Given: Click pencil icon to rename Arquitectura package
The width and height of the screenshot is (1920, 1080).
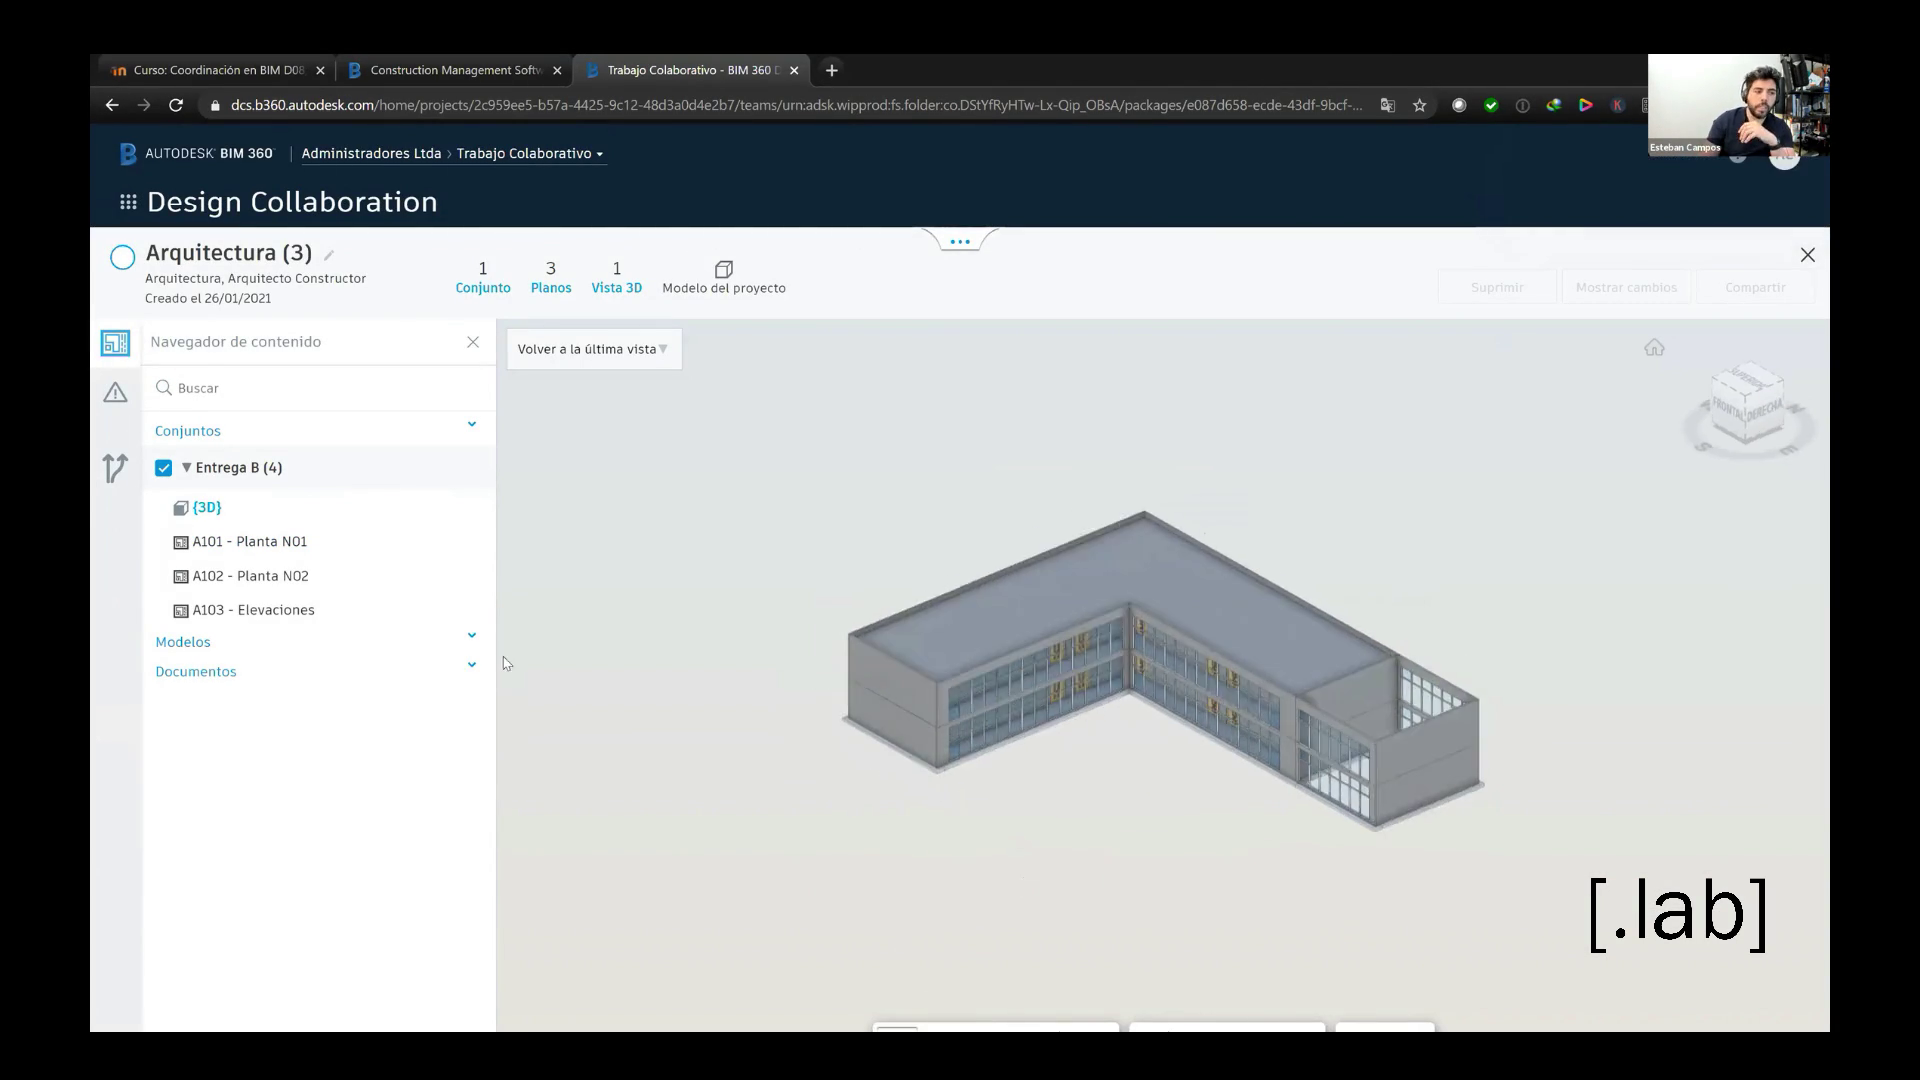Looking at the screenshot, I should (x=329, y=255).
